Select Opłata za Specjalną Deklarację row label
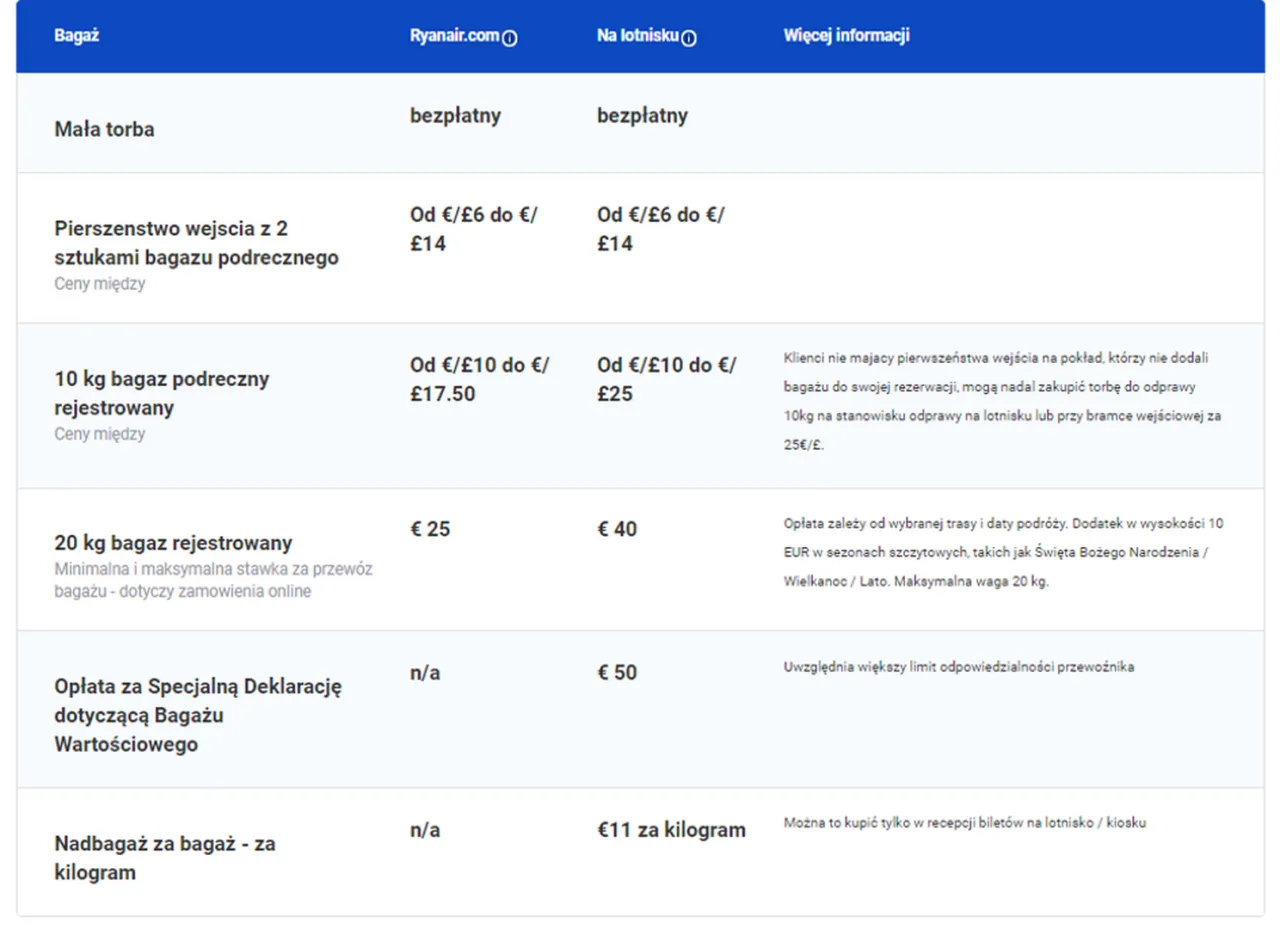Screen dimensions: 1280x929 pyautogui.click(x=196, y=715)
